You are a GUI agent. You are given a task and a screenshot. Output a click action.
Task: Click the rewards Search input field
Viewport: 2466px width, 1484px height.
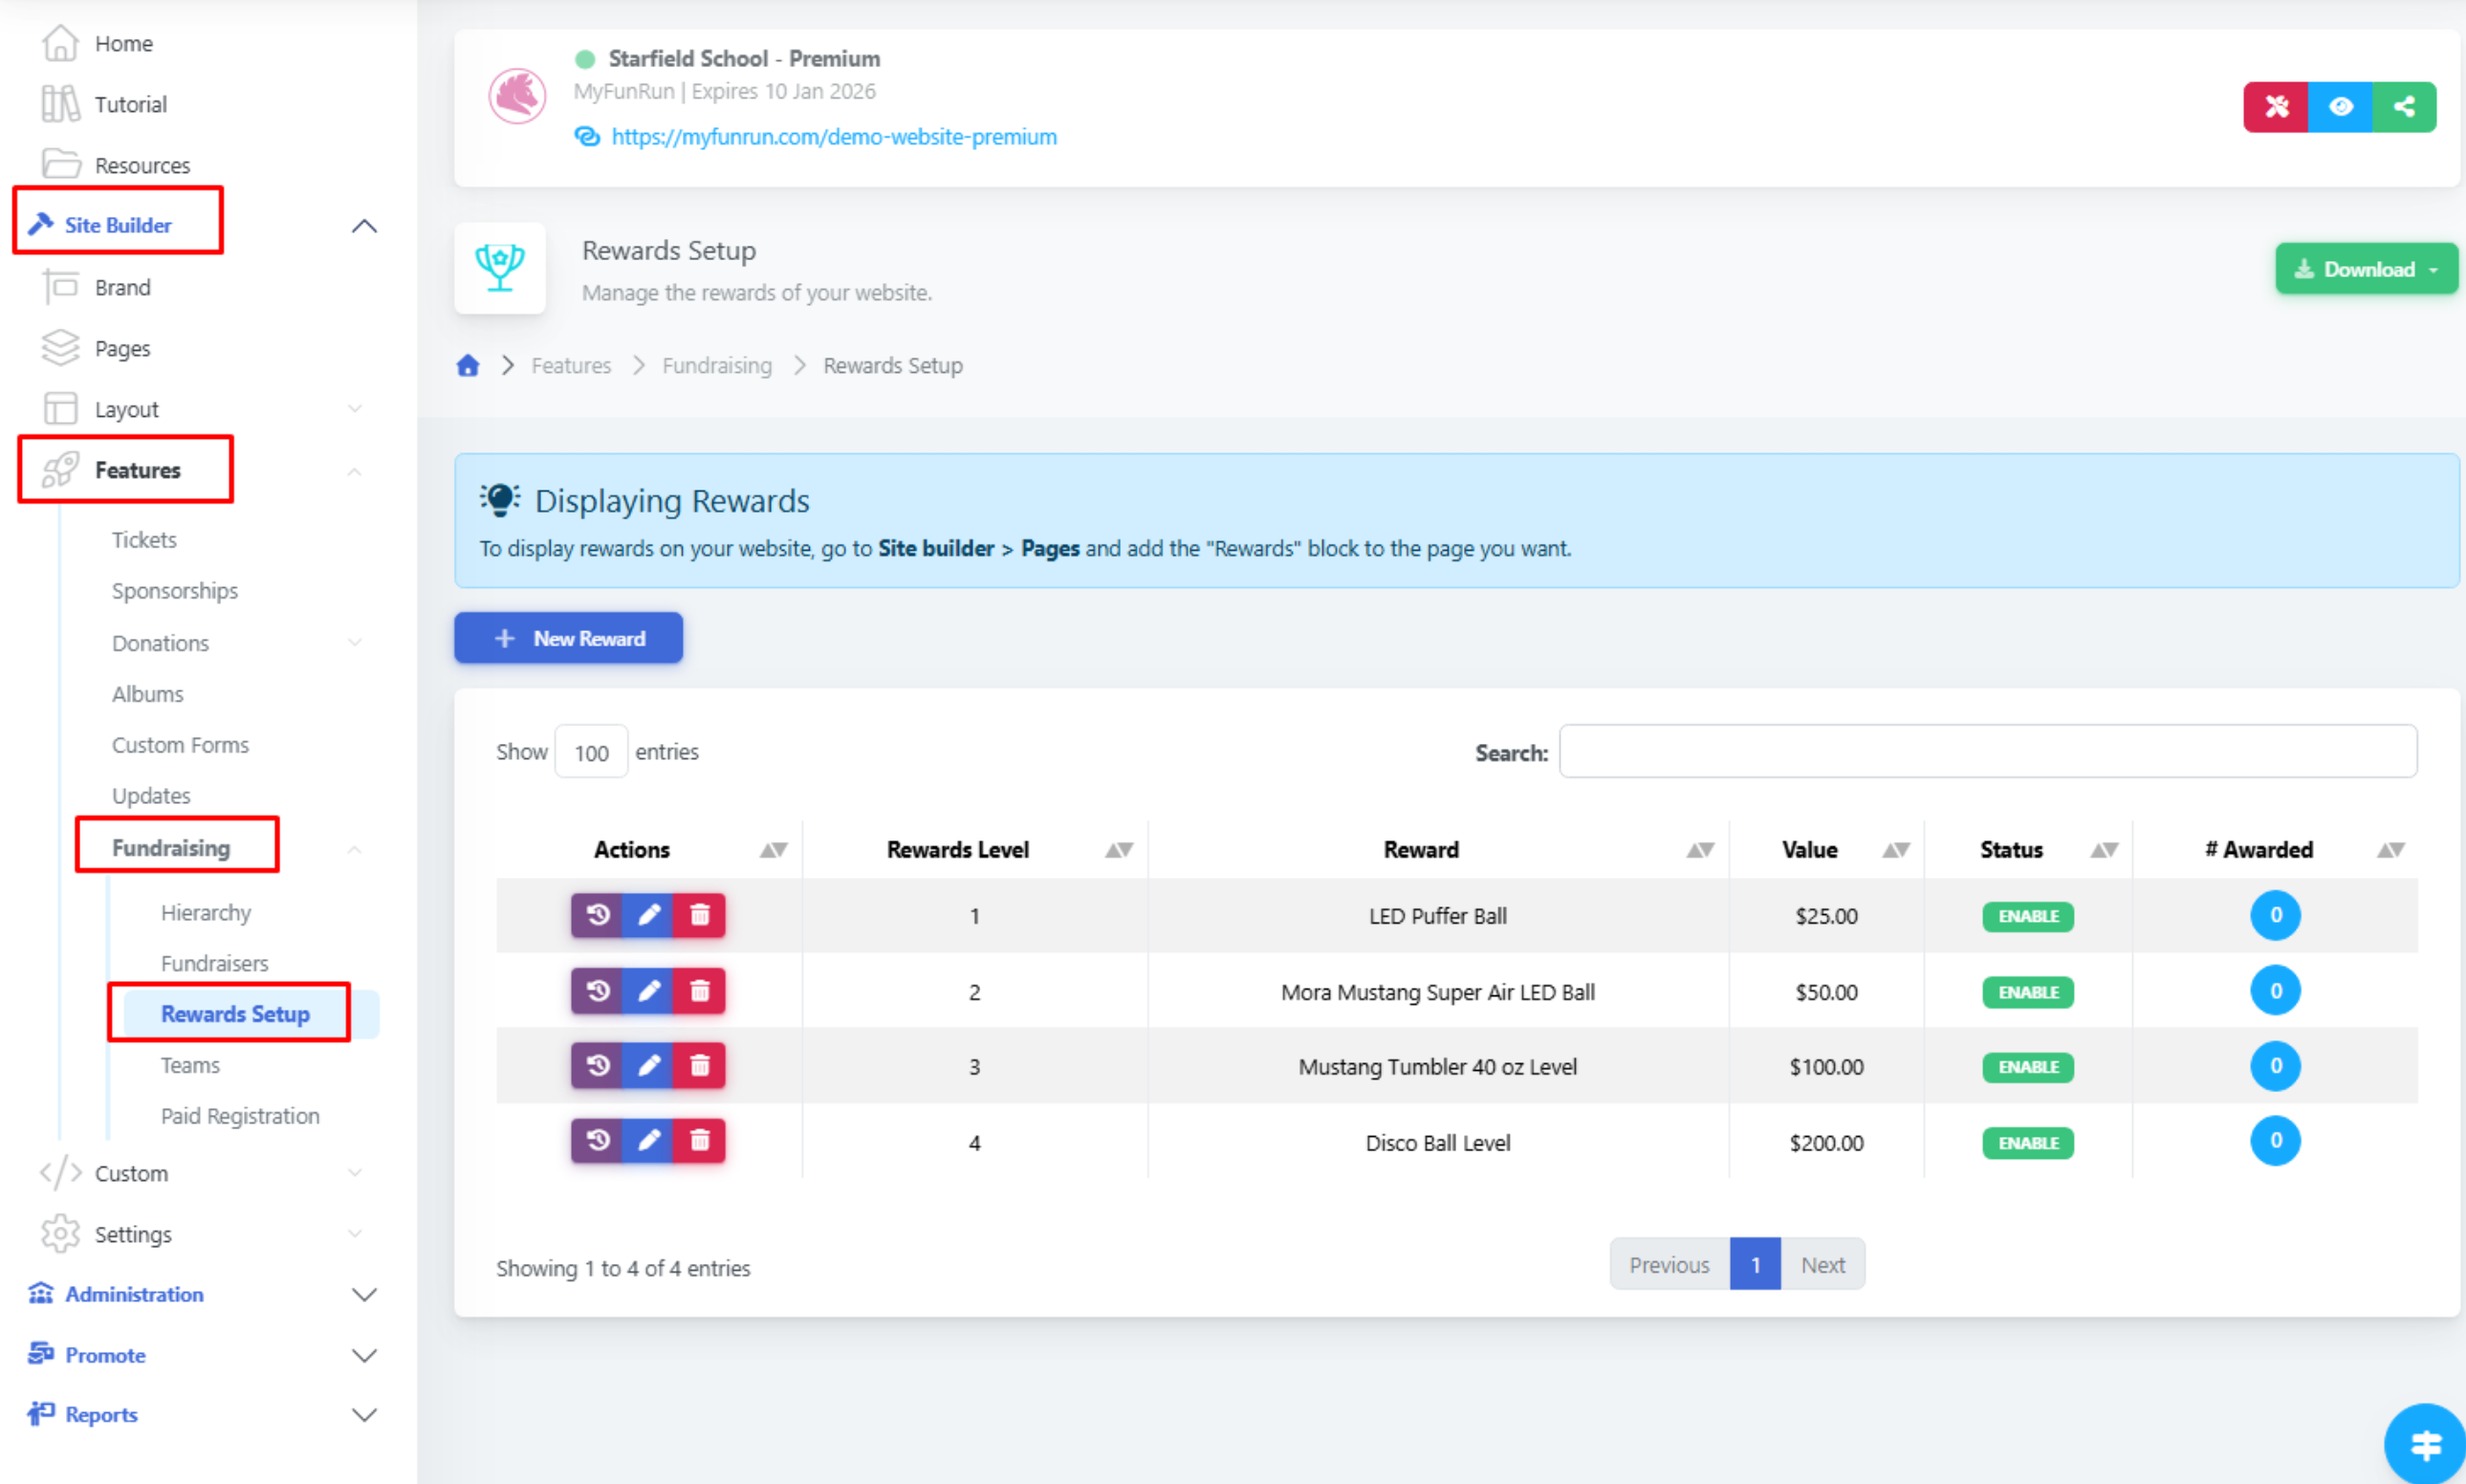coord(1987,752)
